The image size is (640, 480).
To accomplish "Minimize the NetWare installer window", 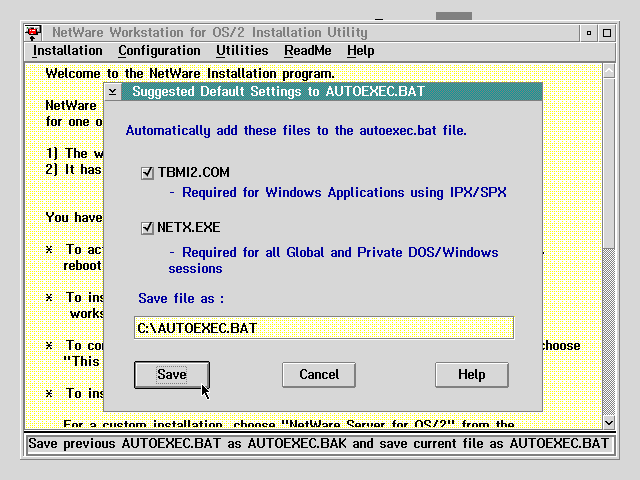I will point(589,33).
